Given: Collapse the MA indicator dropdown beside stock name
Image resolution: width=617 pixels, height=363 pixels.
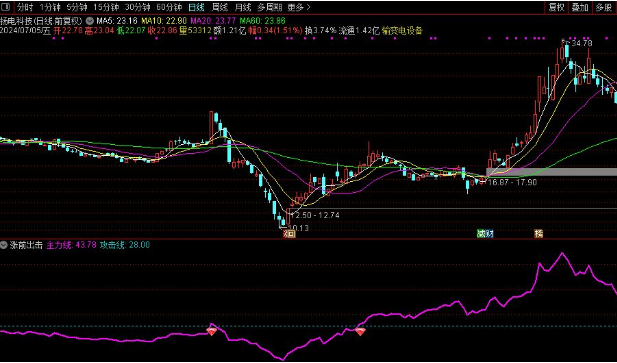Looking at the screenshot, I should point(90,21).
